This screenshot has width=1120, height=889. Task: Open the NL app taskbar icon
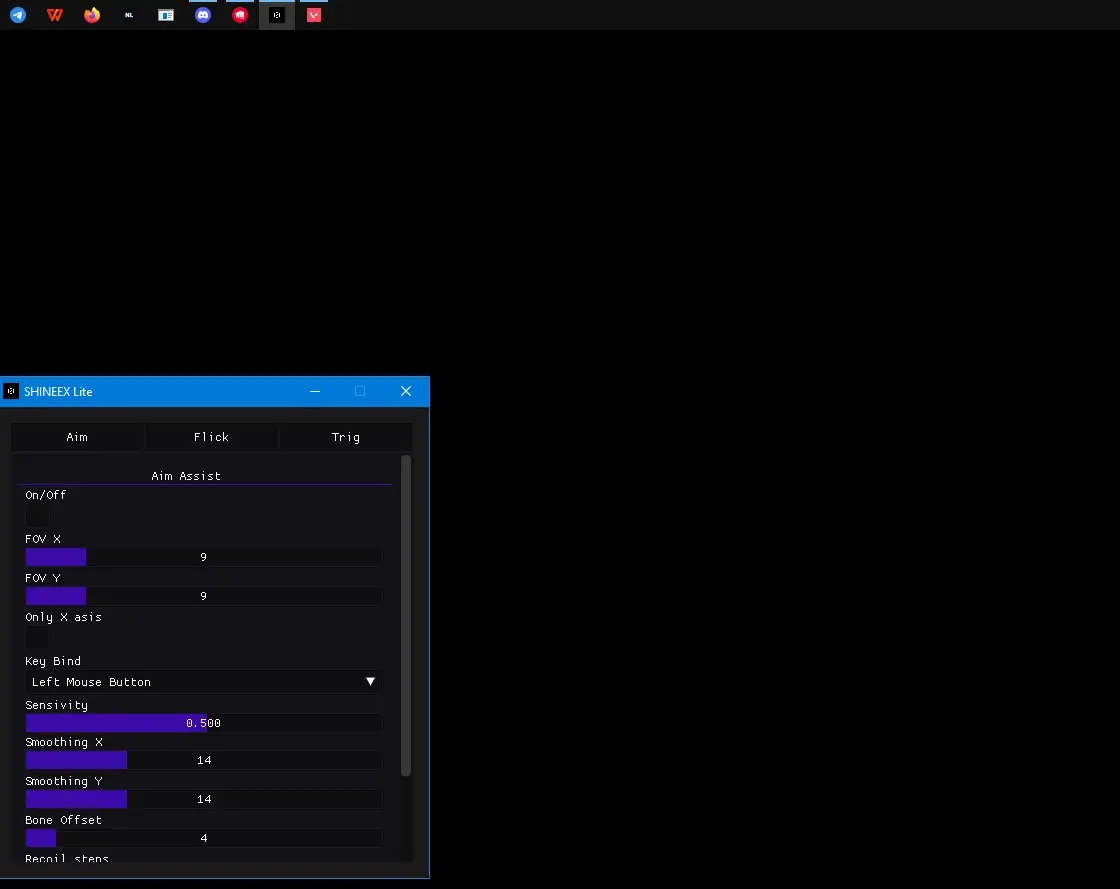tap(129, 15)
